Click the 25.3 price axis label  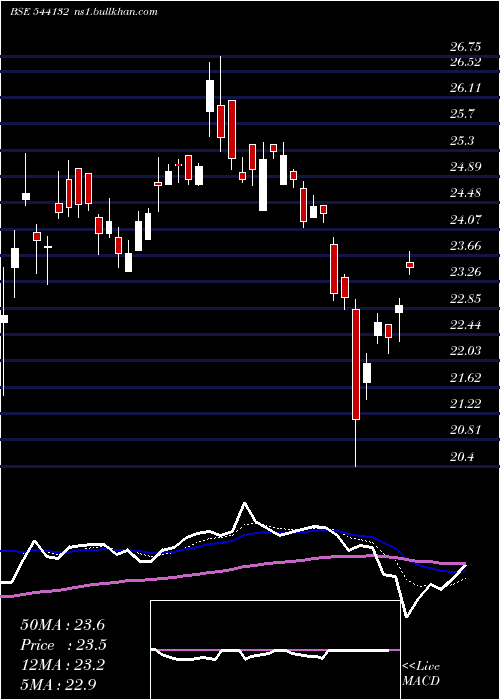click(462, 141)
